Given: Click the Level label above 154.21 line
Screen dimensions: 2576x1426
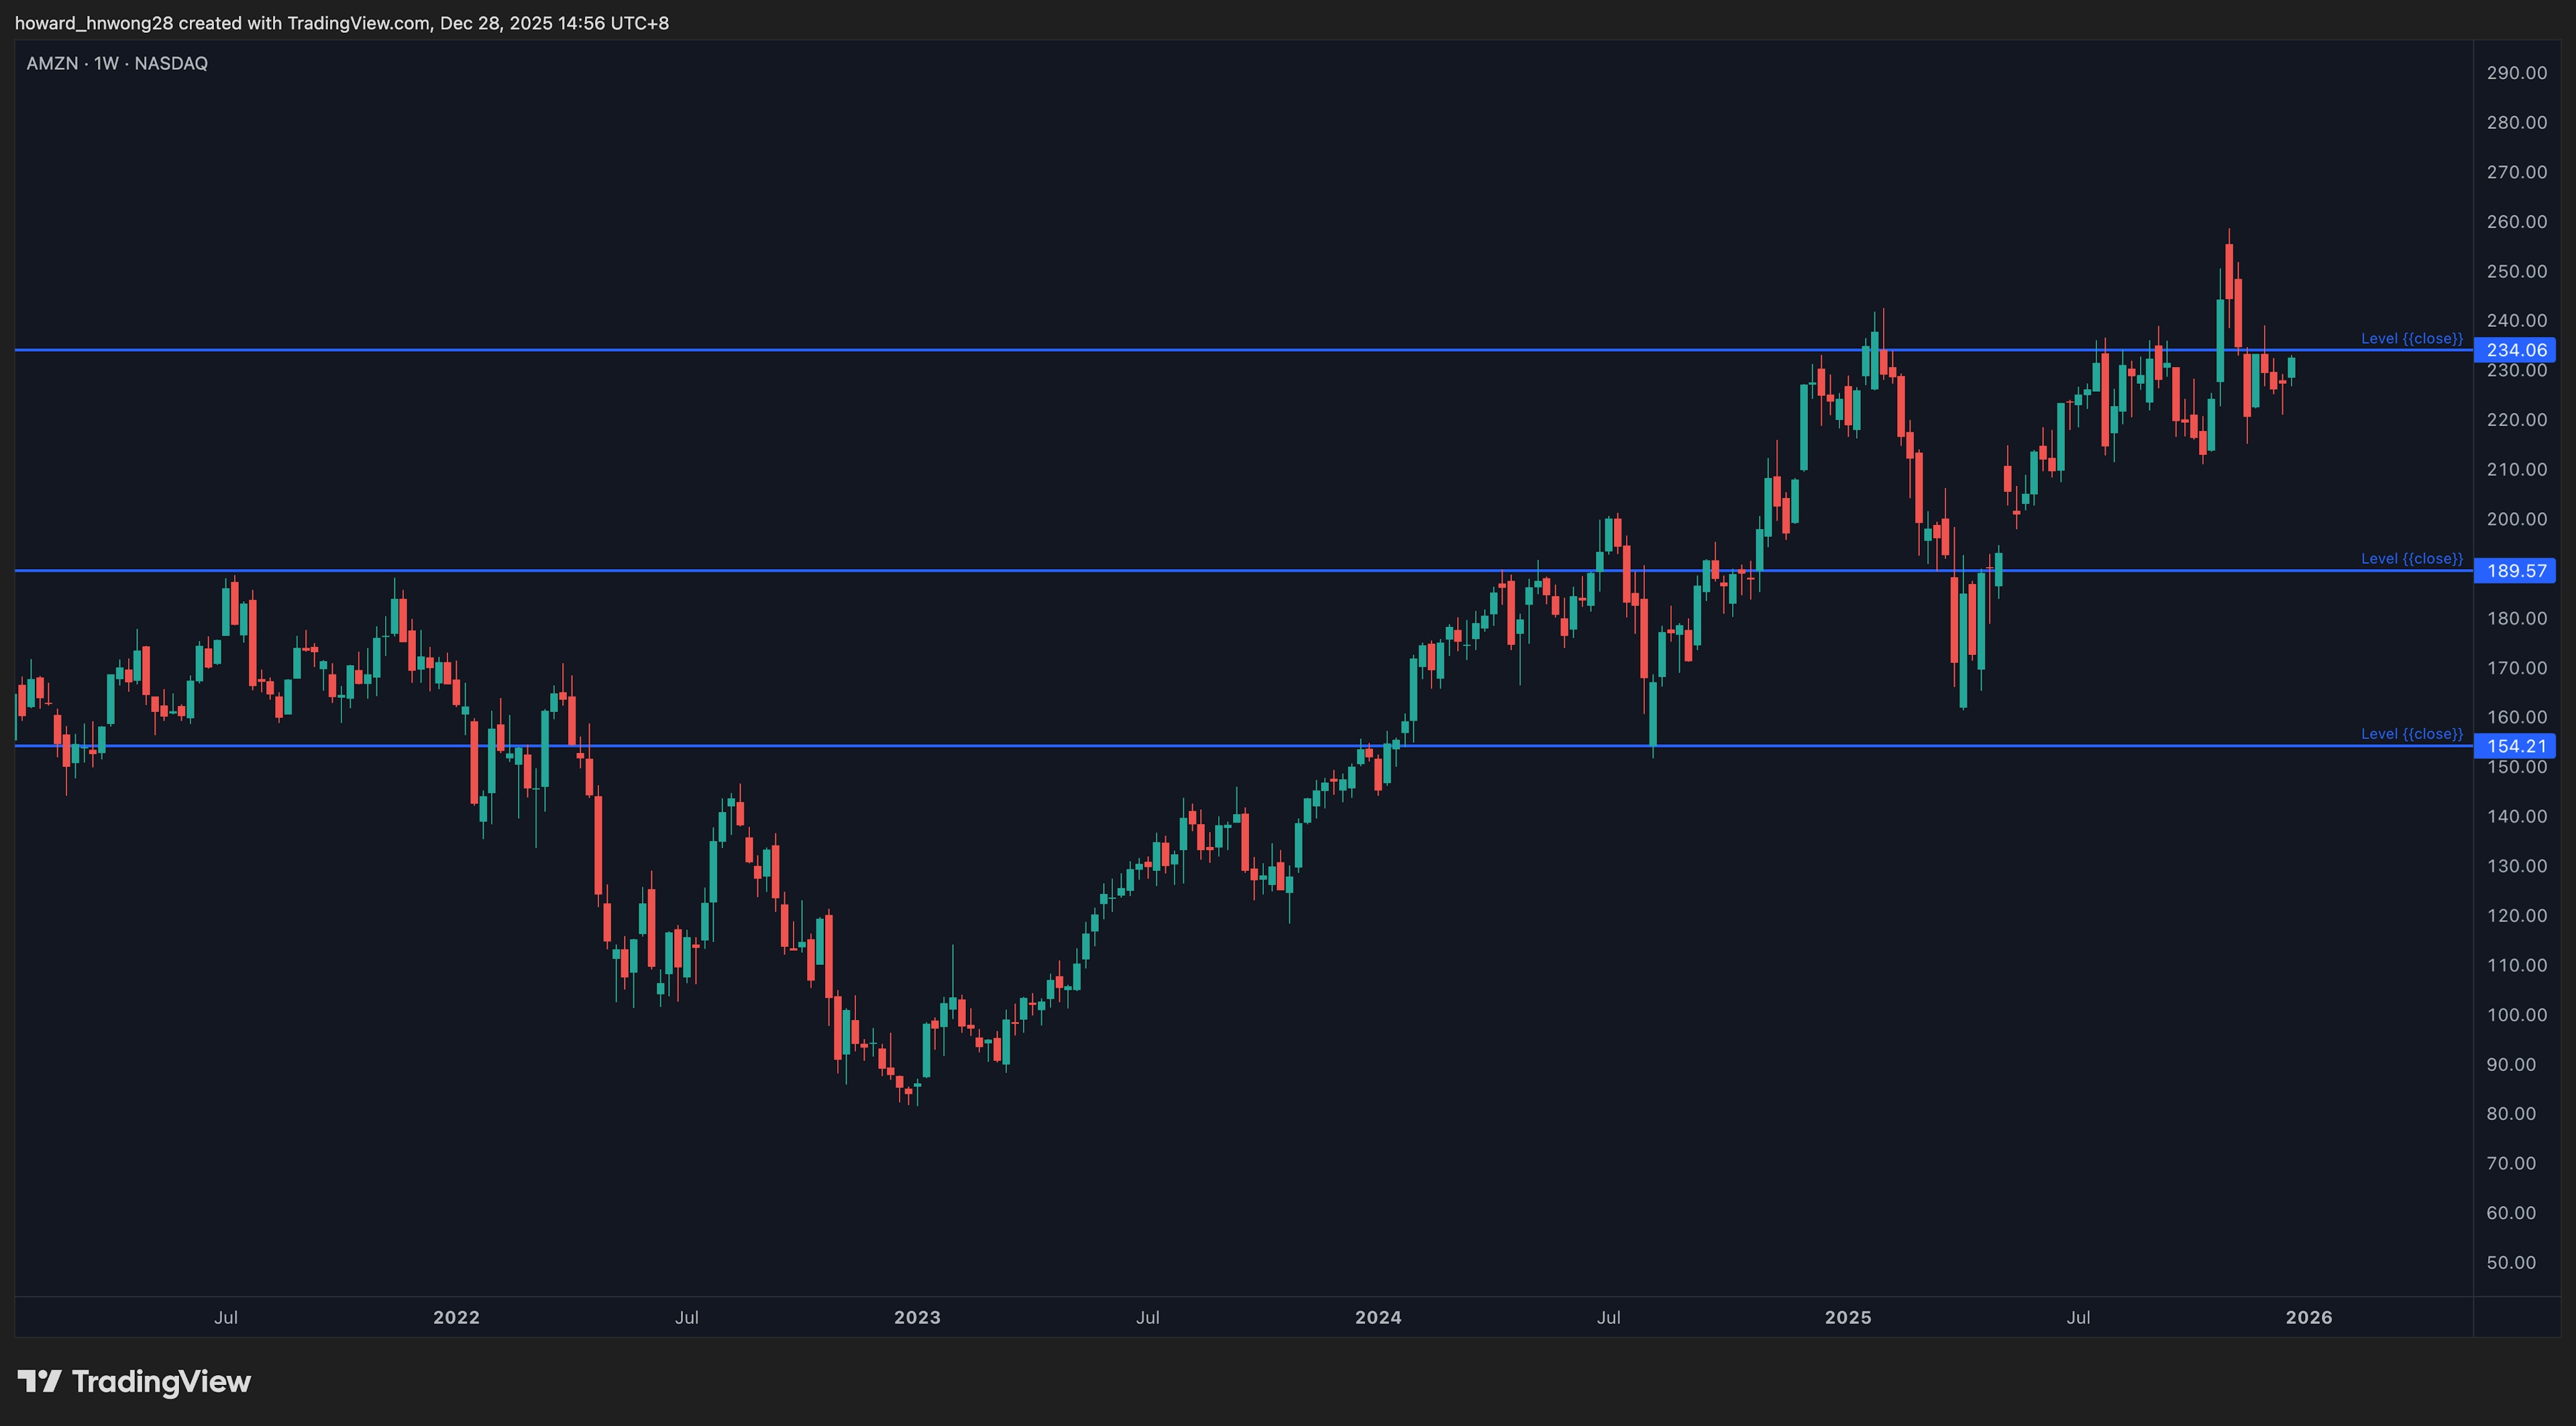Looking at the screenshot, I should 2411,734.
